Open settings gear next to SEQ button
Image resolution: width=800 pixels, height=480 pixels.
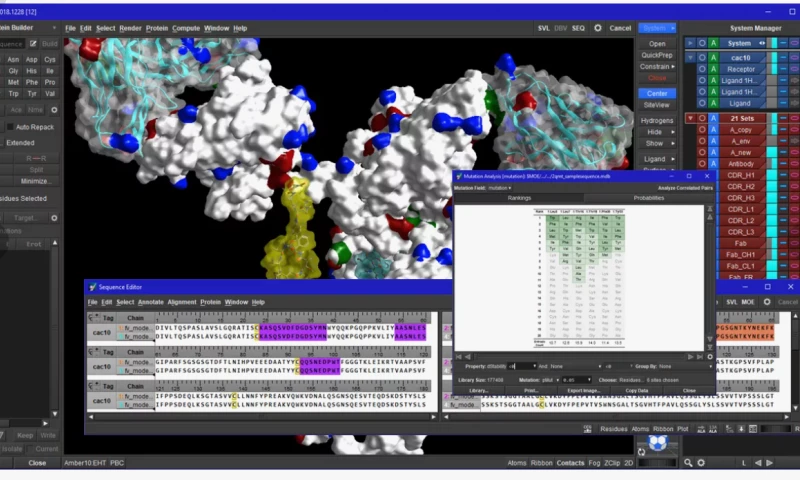[x=597, y=28]
